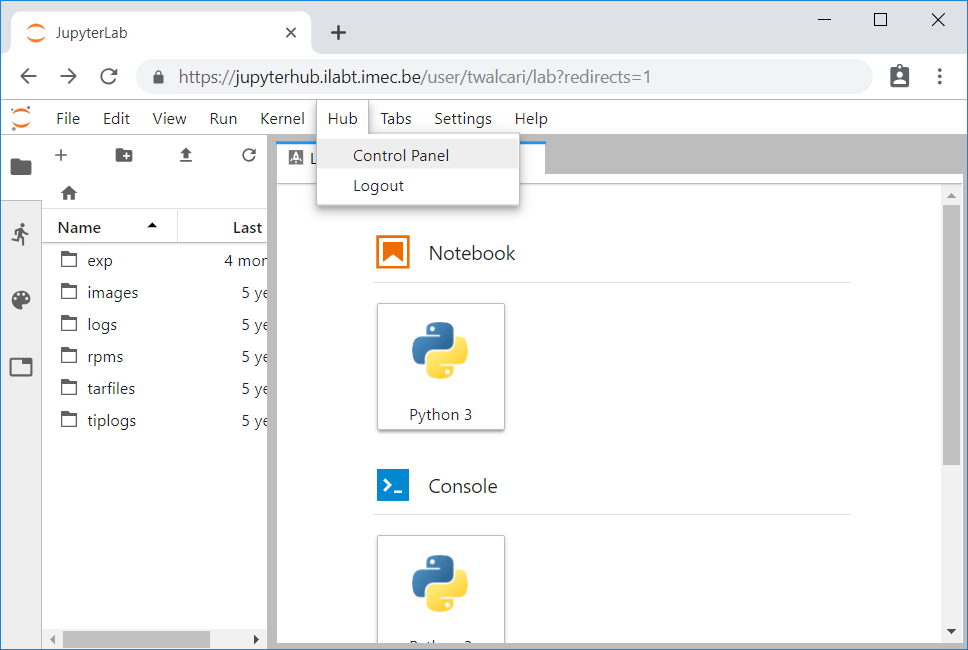Screen dimensions: 968x650
Task: Open the File menu
Action: point(68,119)
